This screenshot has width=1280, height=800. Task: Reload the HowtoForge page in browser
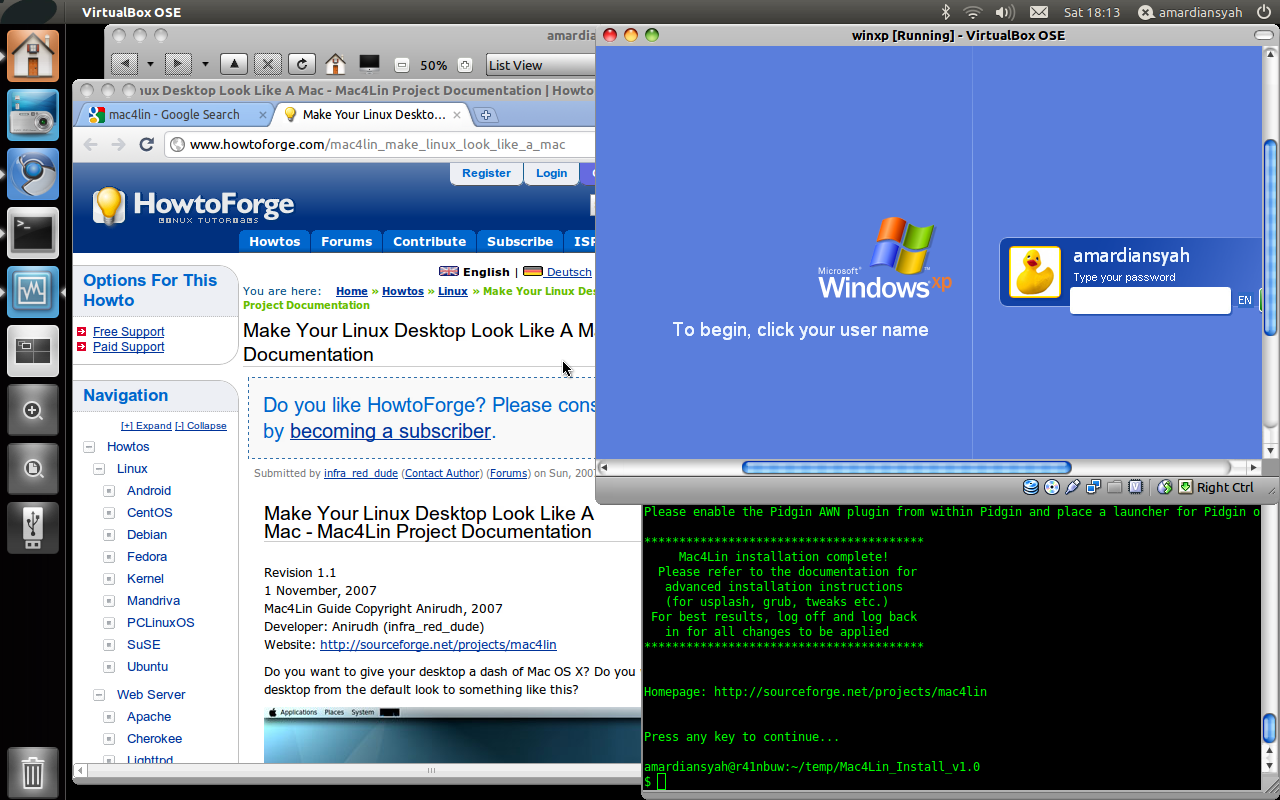(x=146, y=144)
